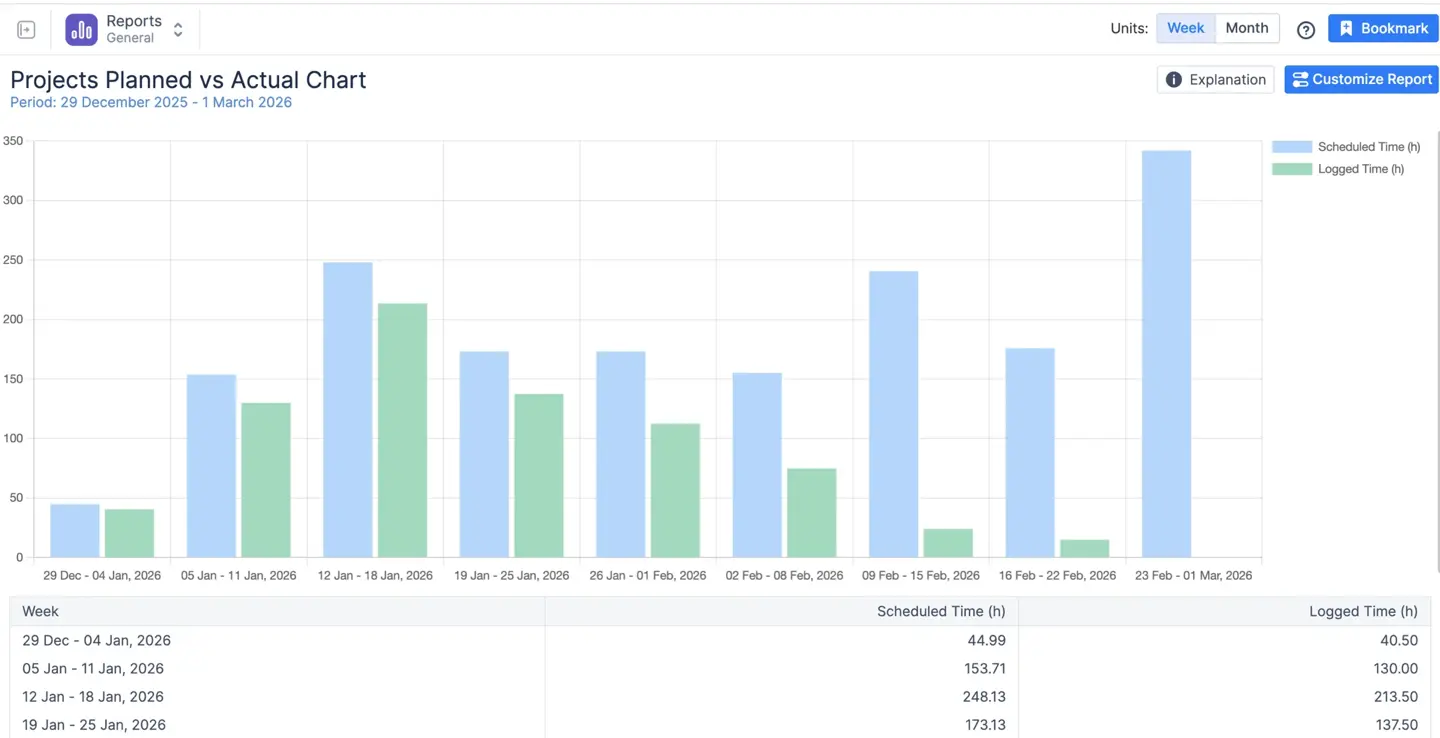Expand the report type selector beside Reports

coord(177,29)
